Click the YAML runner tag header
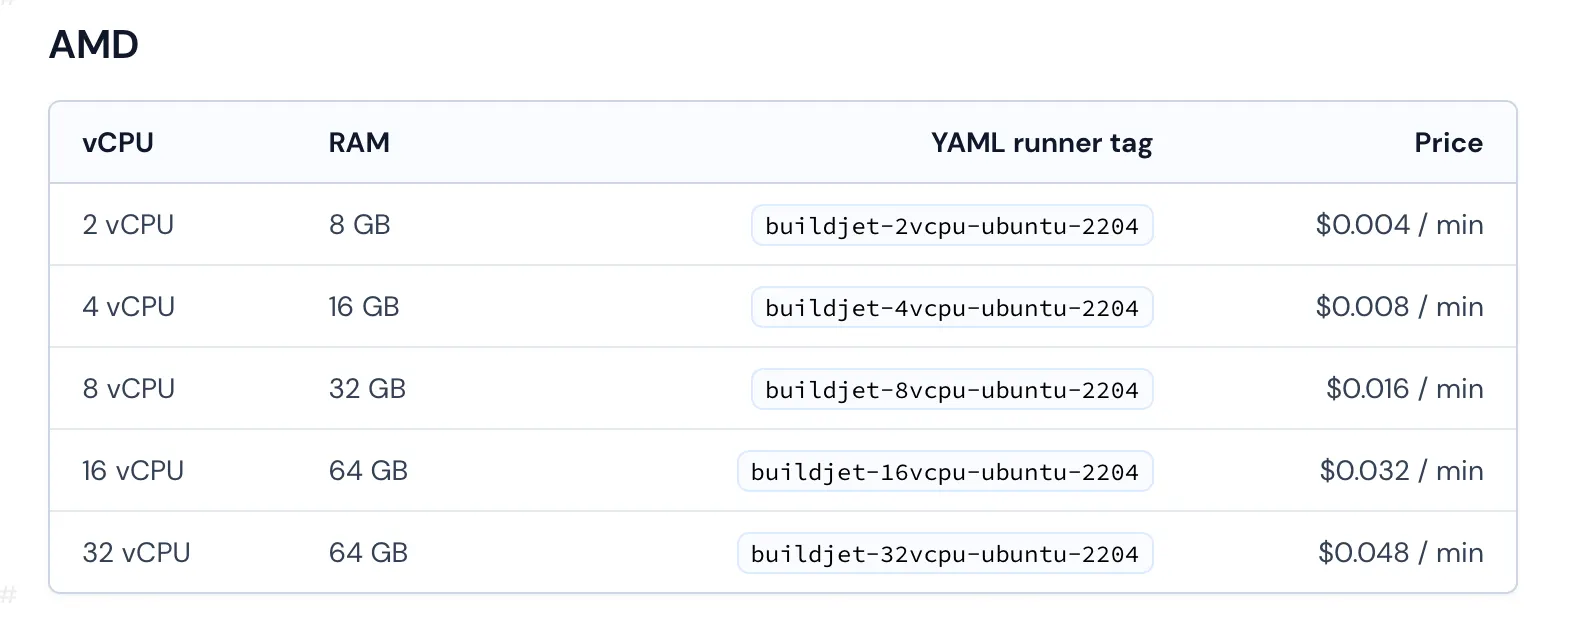This screenshot has width=1570, height=632. pyautogui.click(x=1041, y=143)
